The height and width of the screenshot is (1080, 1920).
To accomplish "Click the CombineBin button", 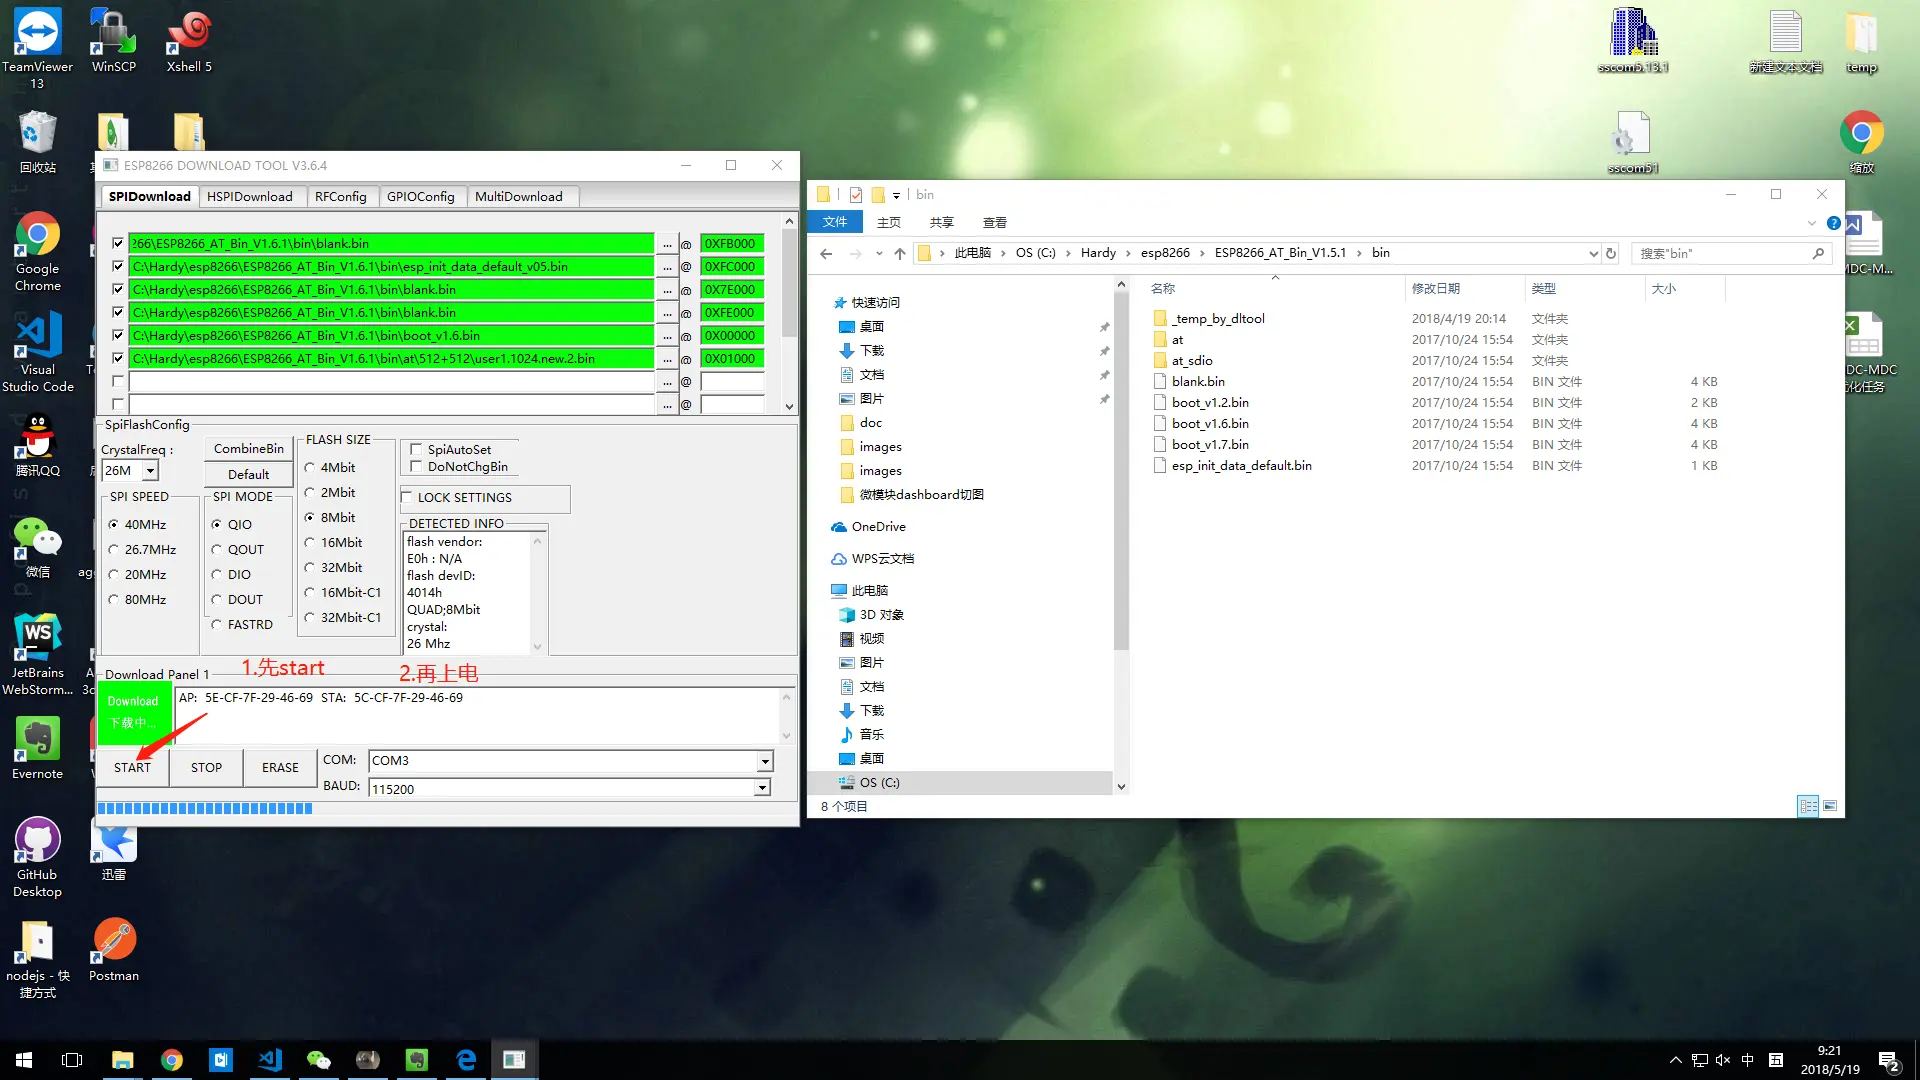I will click(249, 448).
